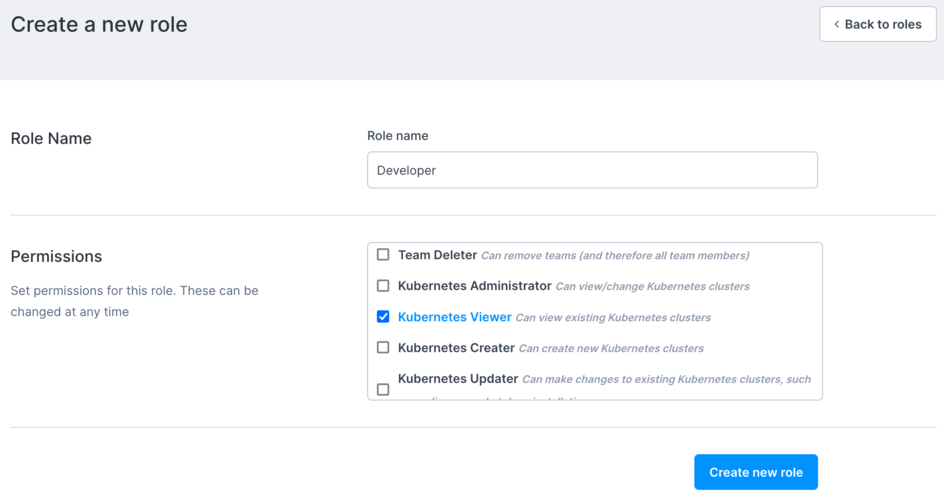Click the Kubernetes Updater label

click(458, 379)
